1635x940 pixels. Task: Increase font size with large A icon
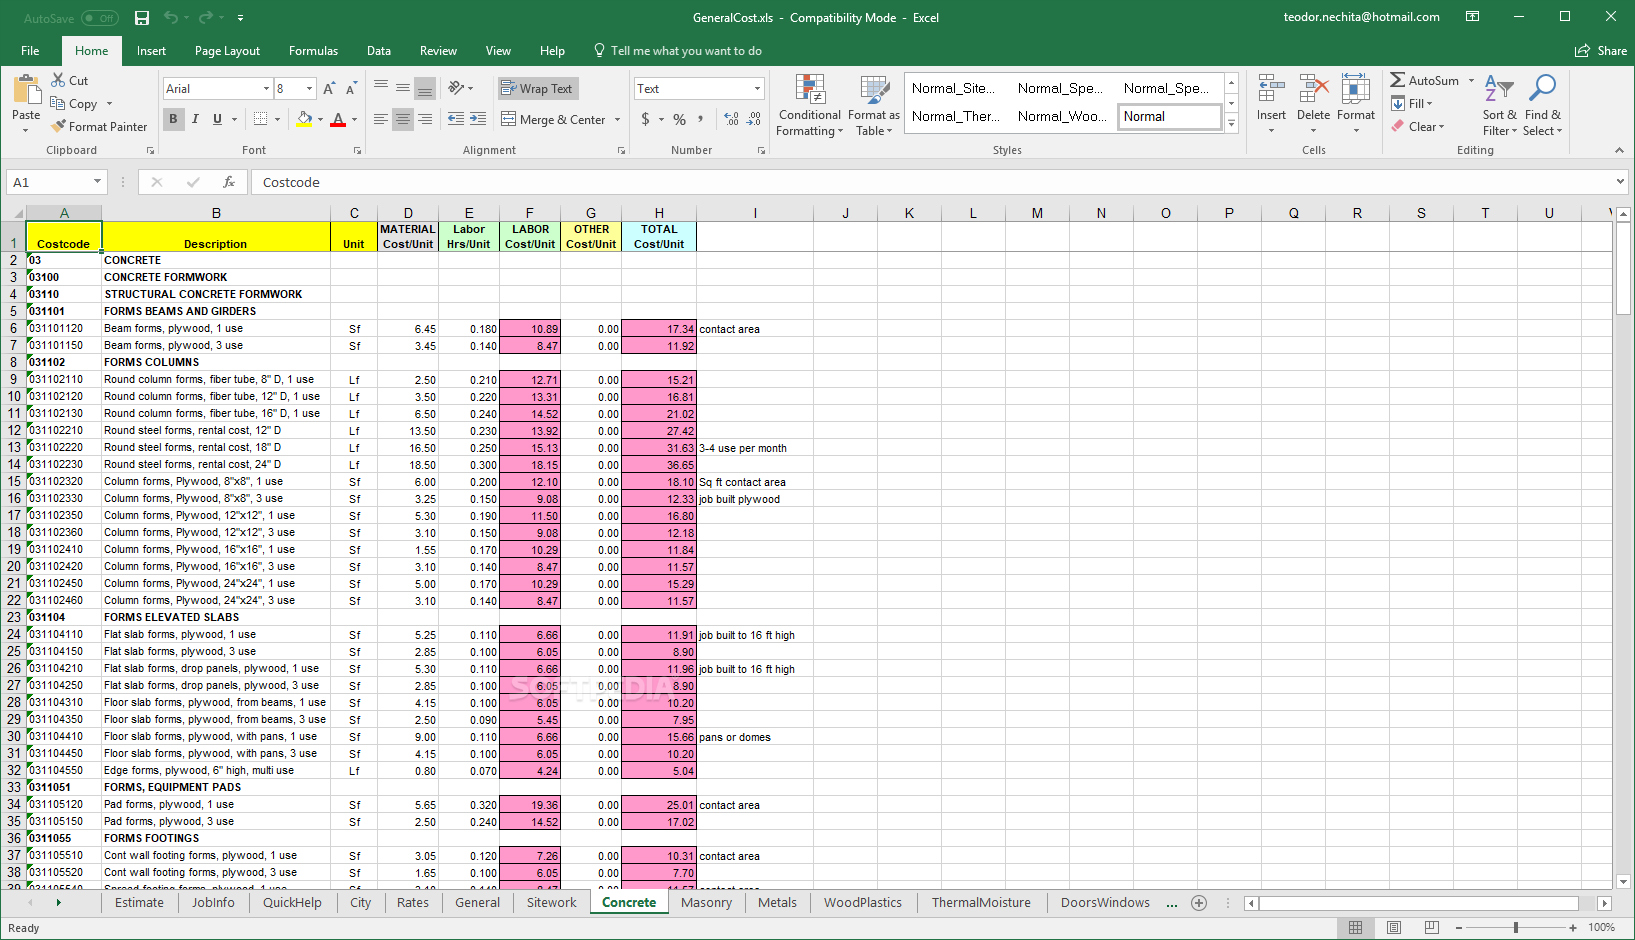(329, 89)
